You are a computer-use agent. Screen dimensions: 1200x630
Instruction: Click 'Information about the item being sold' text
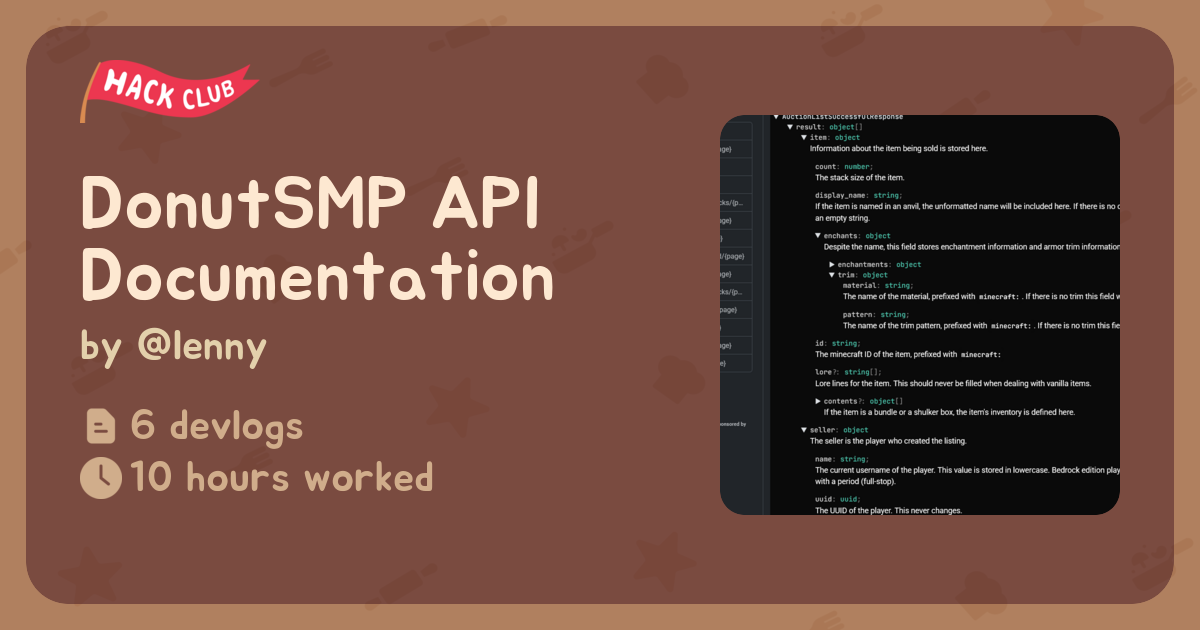pyautogui.click(x=899, y=148)
